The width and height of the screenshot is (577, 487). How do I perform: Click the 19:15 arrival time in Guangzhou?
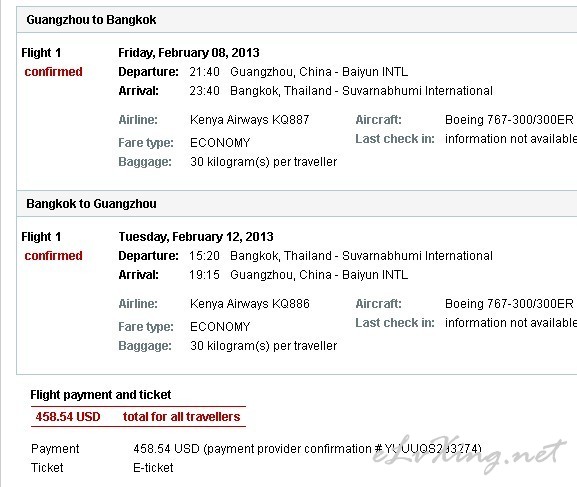(205, 275)
